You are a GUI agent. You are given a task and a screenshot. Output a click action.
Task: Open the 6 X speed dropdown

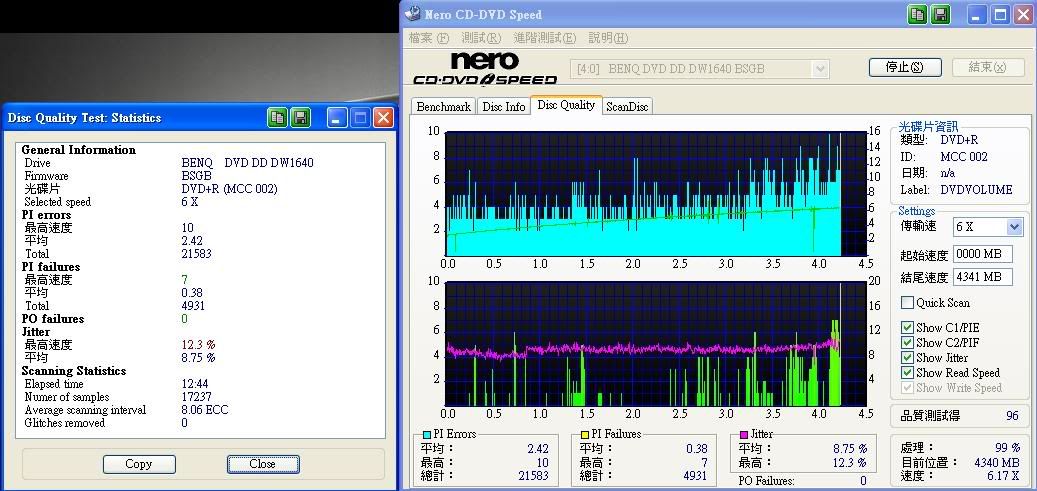pyautogui.click(x=1014, y=227)
